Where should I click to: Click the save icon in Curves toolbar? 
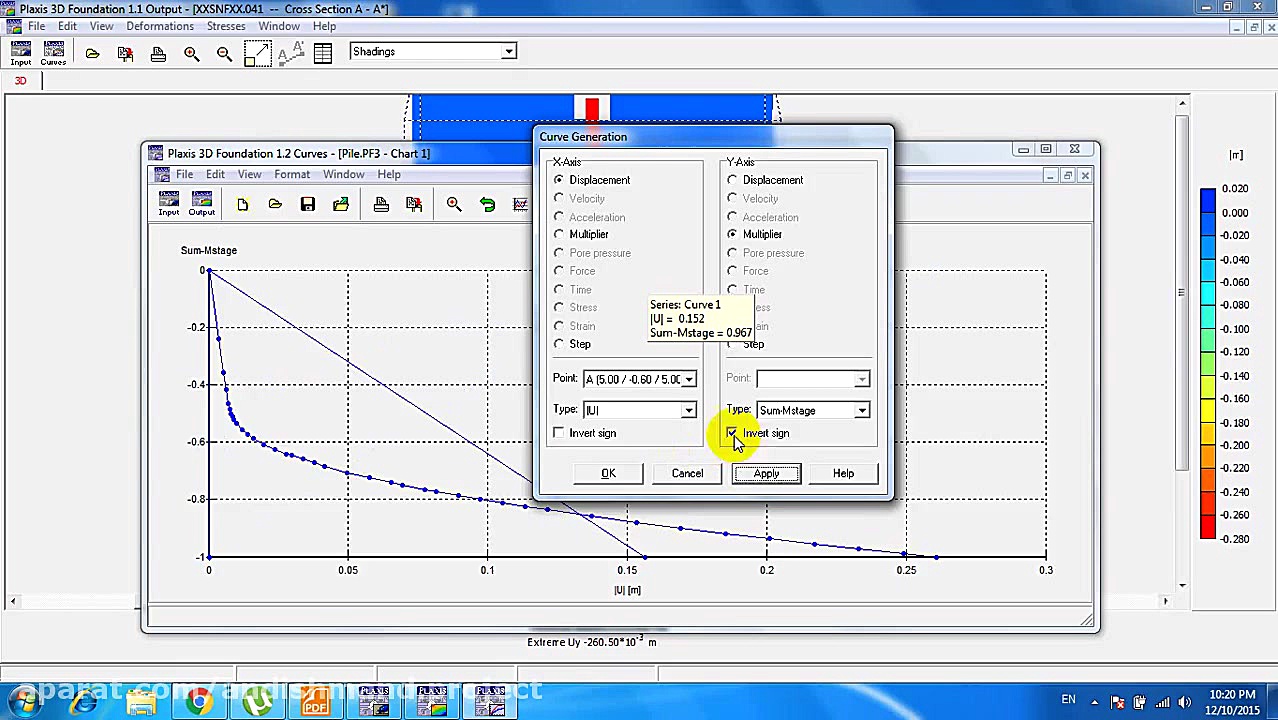[308, 204]
